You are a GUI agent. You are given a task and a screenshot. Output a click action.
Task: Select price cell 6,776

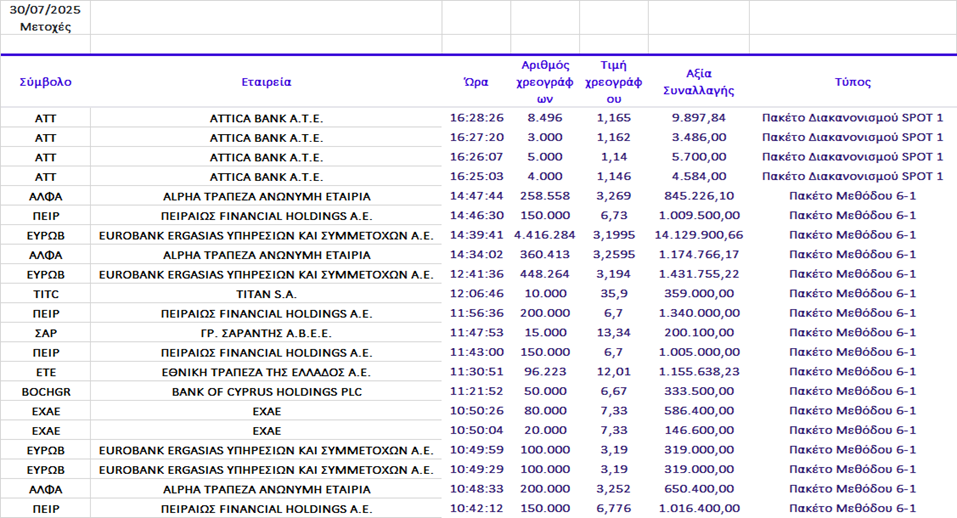click(x=613, y=508)
